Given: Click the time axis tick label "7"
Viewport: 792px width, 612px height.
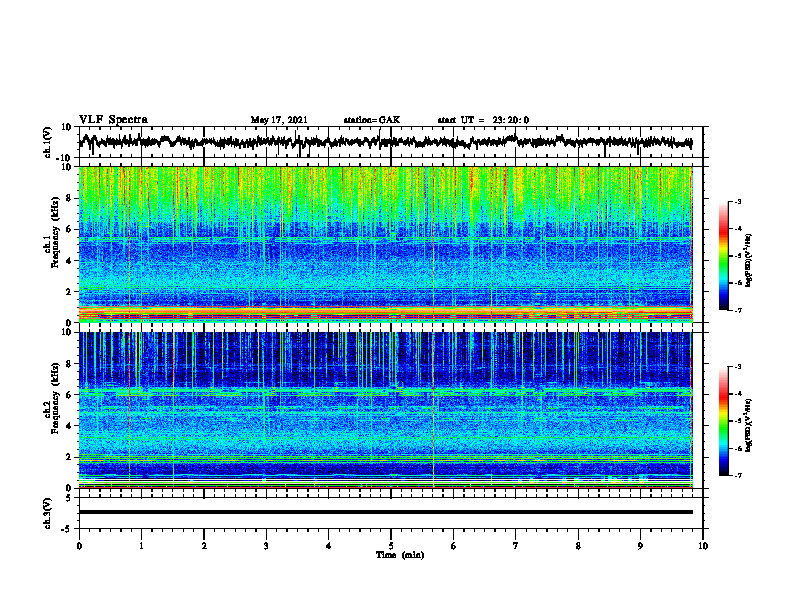Looking at the screenshot, I should pyautogui.click(x=516, y=546).
